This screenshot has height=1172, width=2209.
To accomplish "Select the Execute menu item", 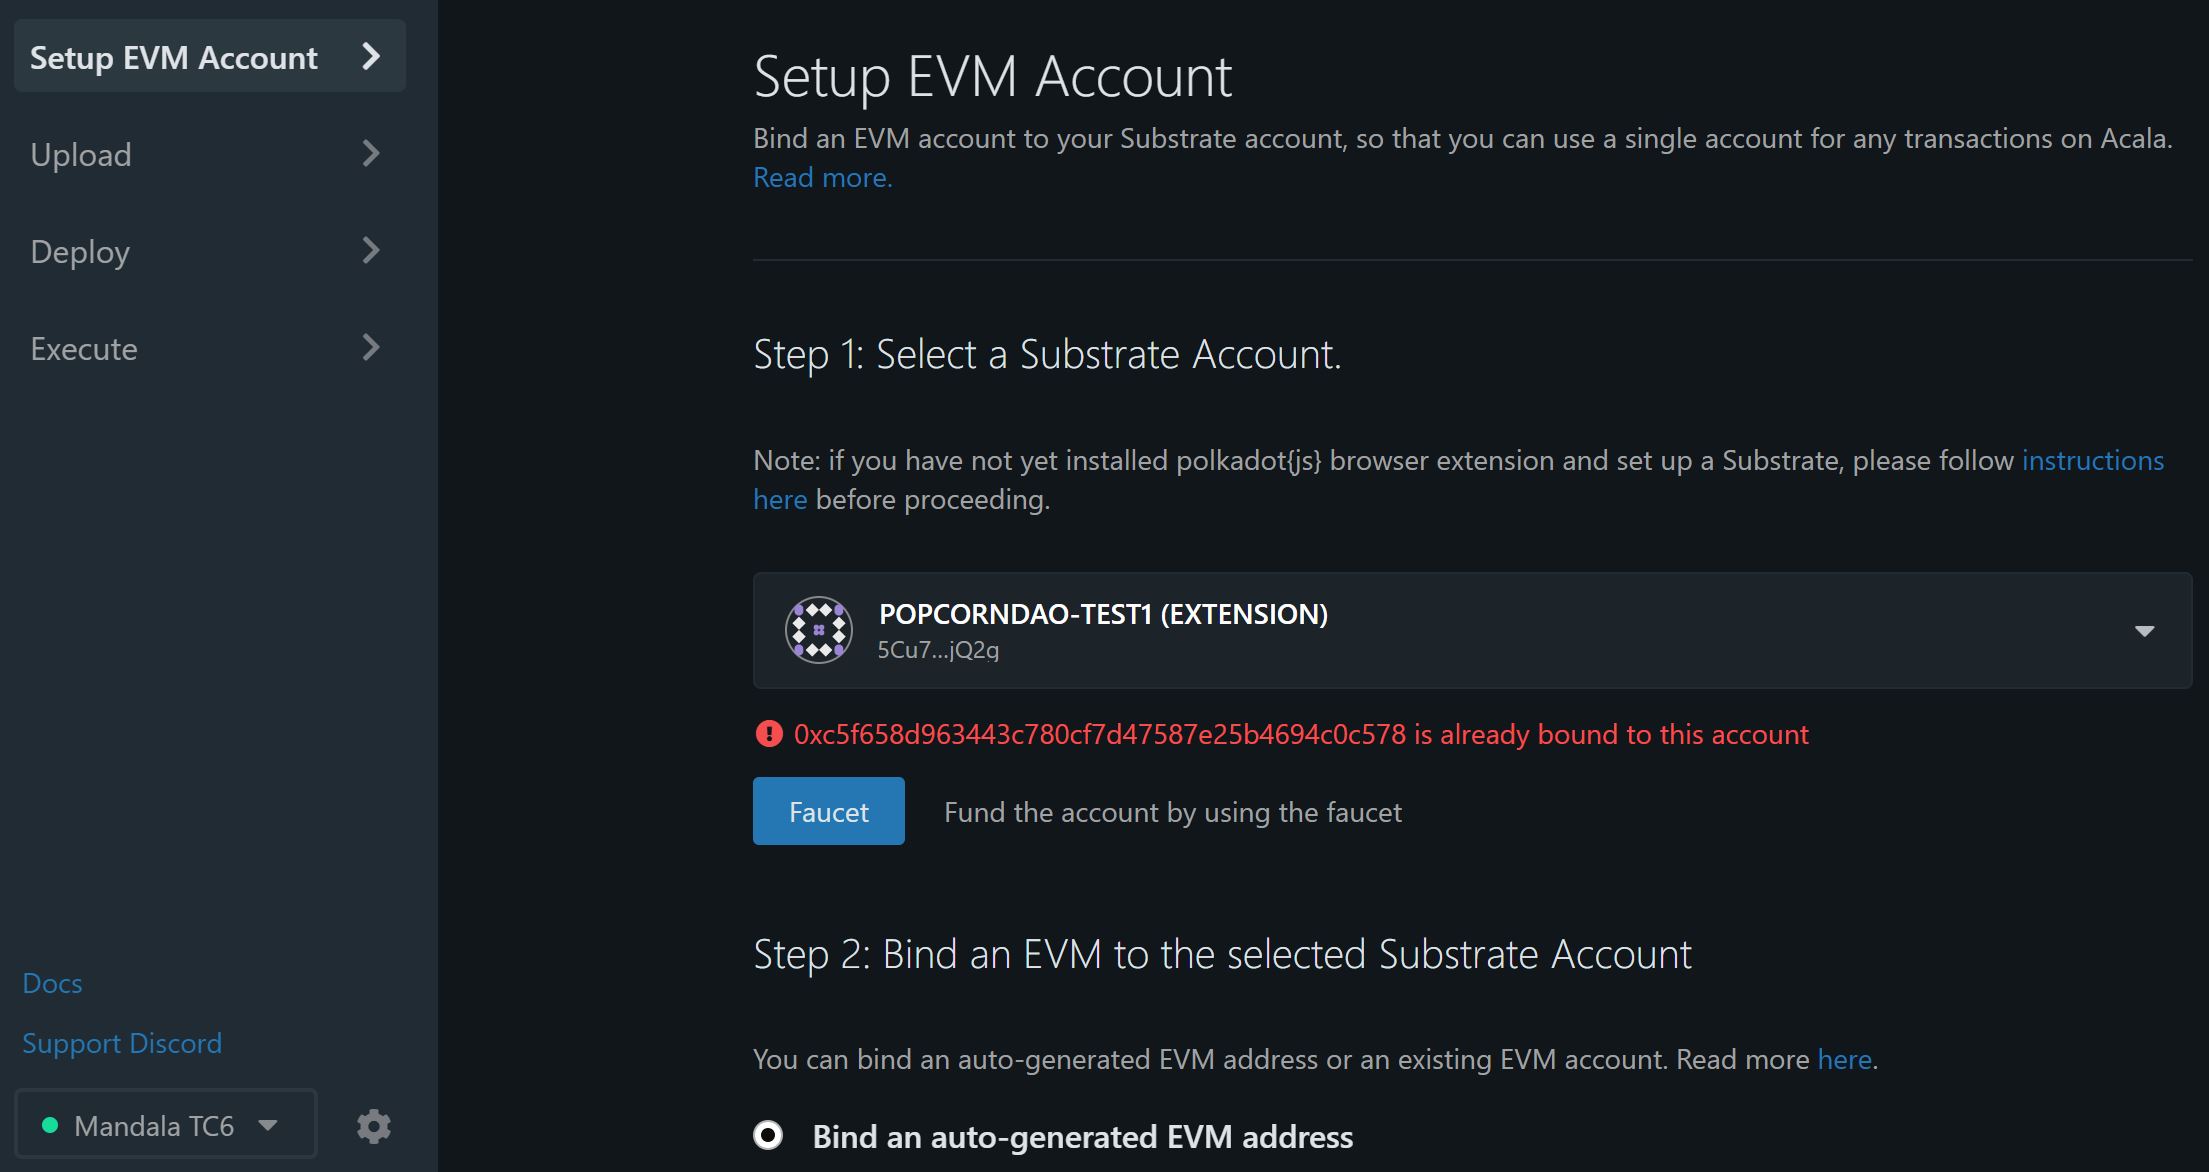I will point(84,349).
